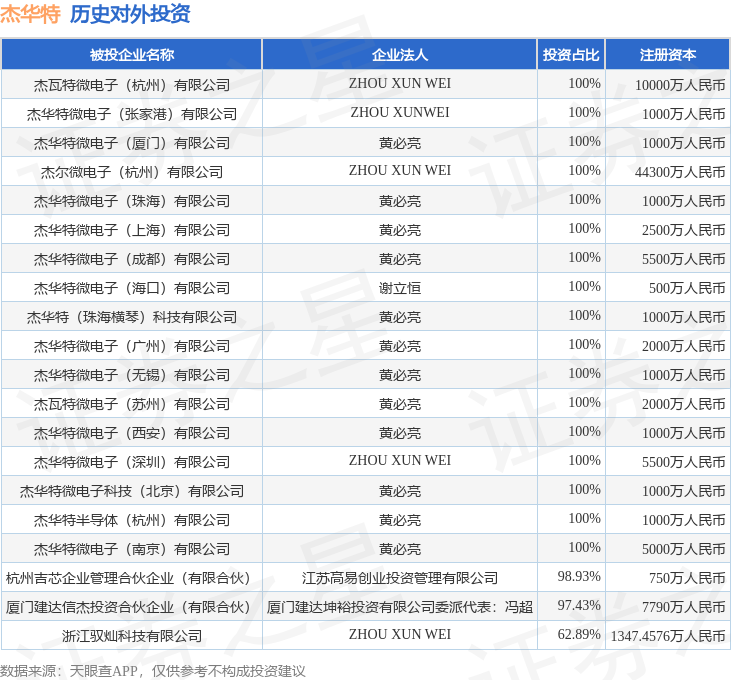This screenshot has height=680, width=731.
Task: Click 100% in 海口 row
Action: (584, 286)
